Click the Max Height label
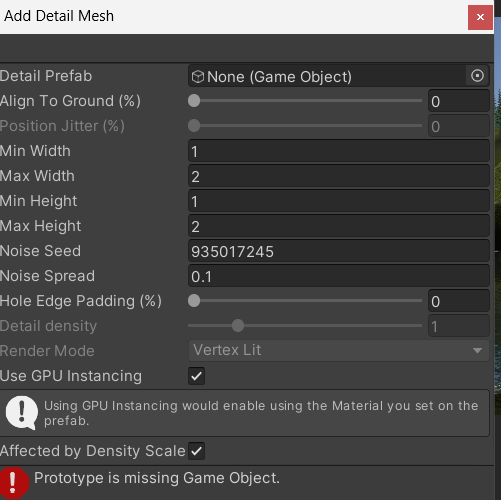The image size is (501, 500). click(40, 226)
